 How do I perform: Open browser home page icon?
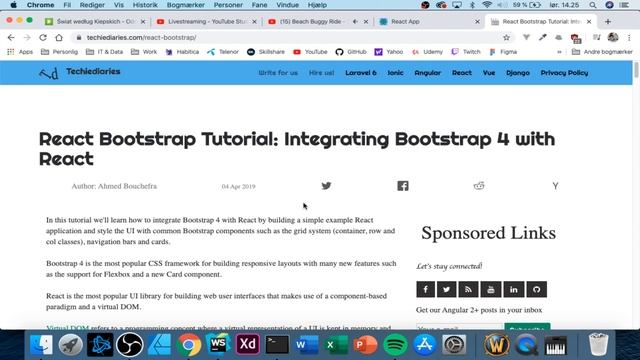pos(59,38)
